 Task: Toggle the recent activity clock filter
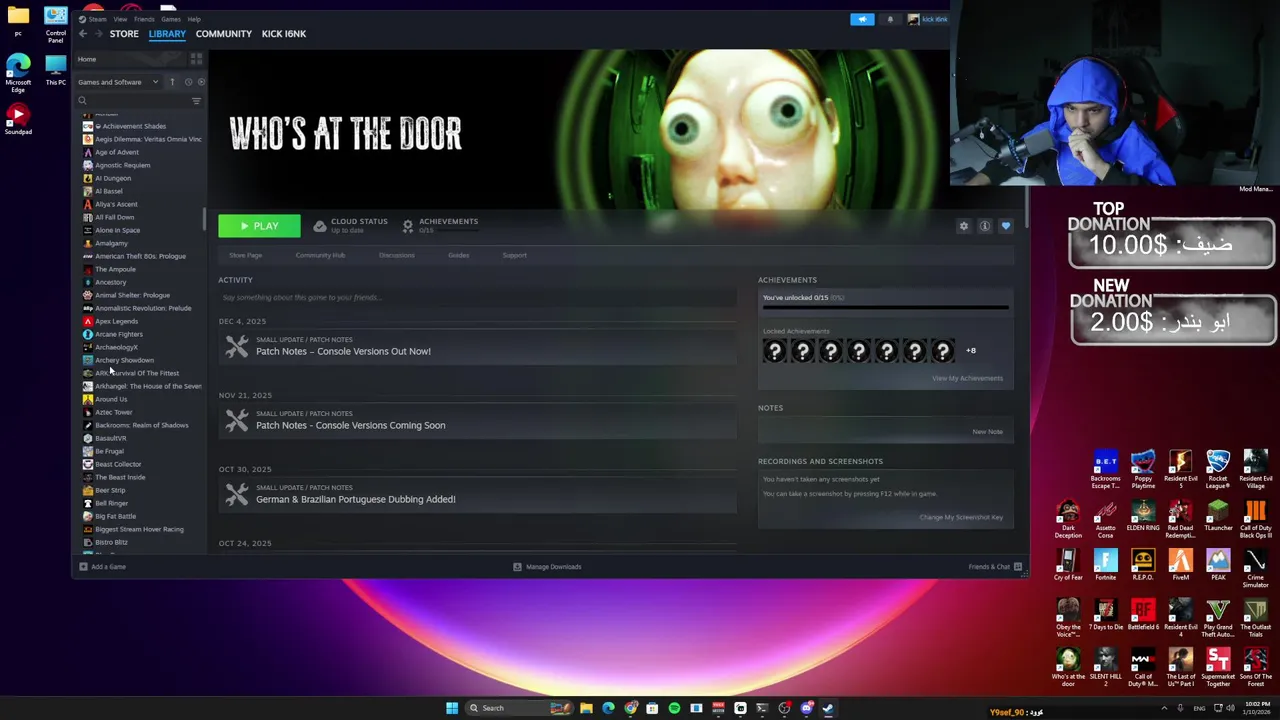click(187, 82)
